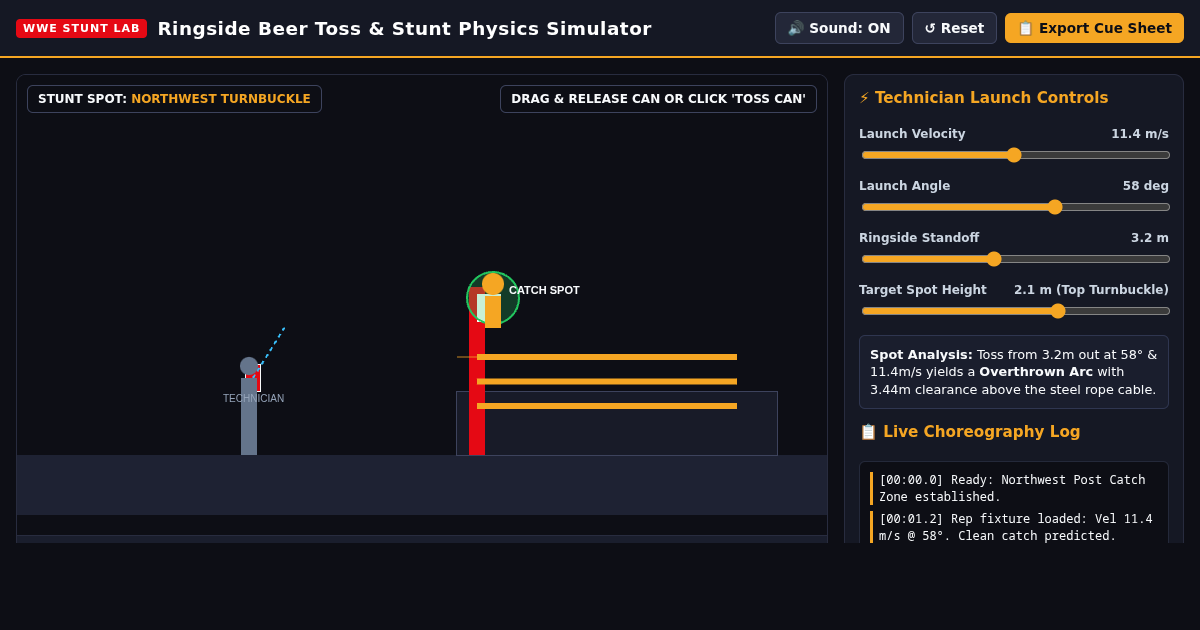Click the technician figure's head
Screen dimensions: 1200x630
249,366
